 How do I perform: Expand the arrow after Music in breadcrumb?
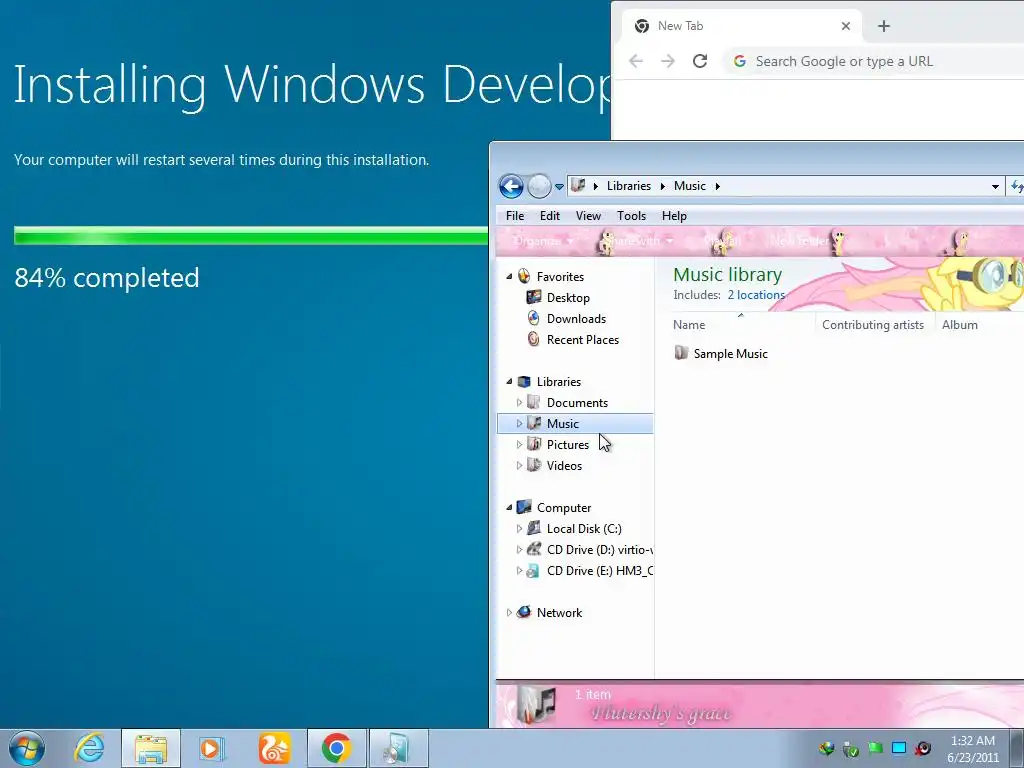pos(717,186)
